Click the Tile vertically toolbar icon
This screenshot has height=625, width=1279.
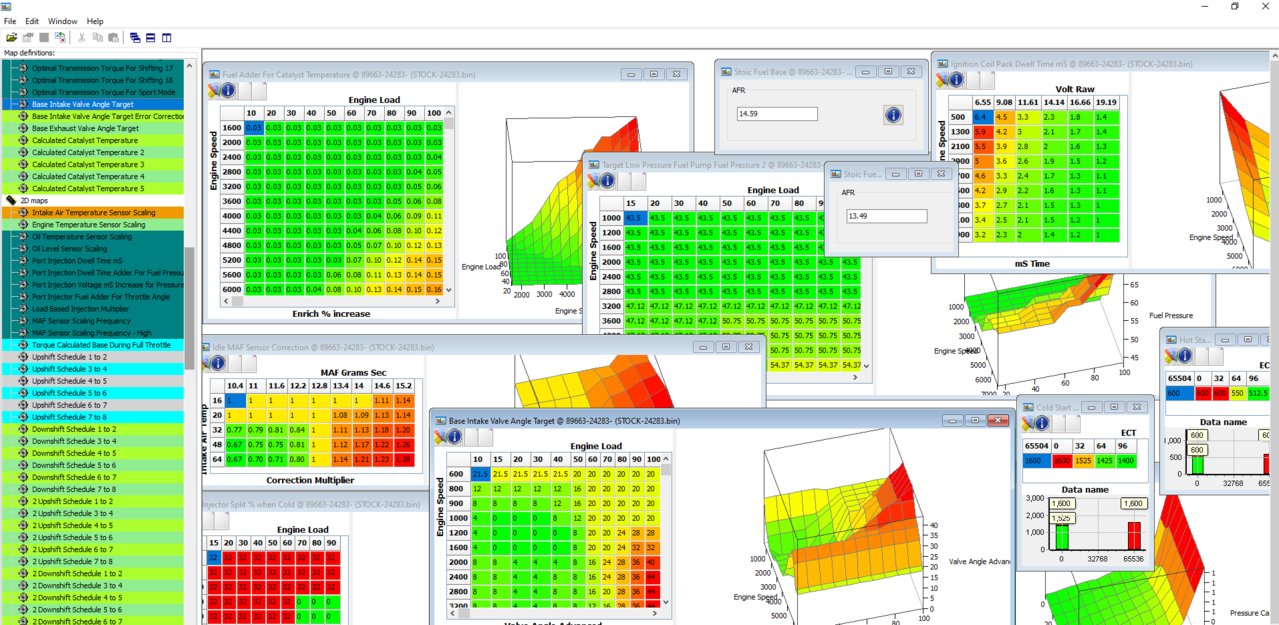167,37
